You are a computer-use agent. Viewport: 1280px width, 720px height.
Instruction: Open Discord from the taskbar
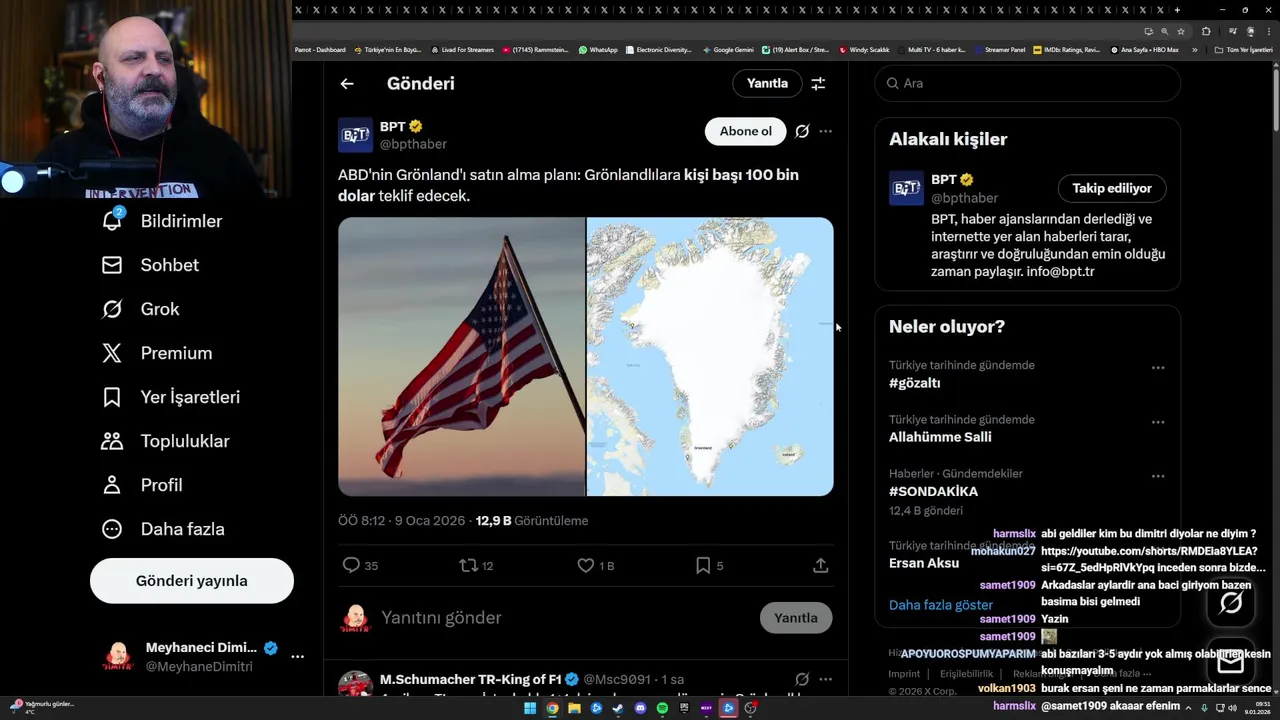click(640, 708)
